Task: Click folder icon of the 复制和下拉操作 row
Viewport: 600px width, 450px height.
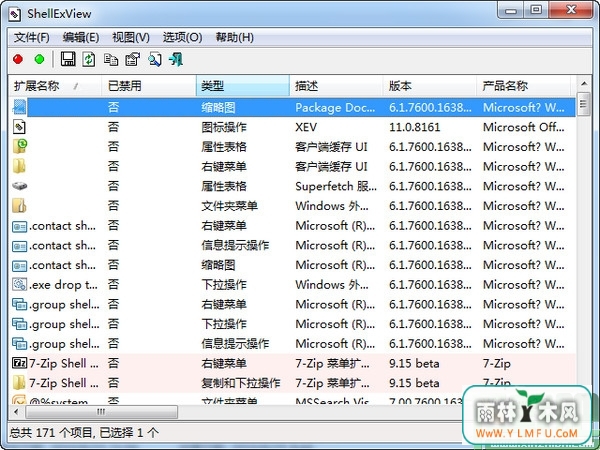Action: click(19, 383)
